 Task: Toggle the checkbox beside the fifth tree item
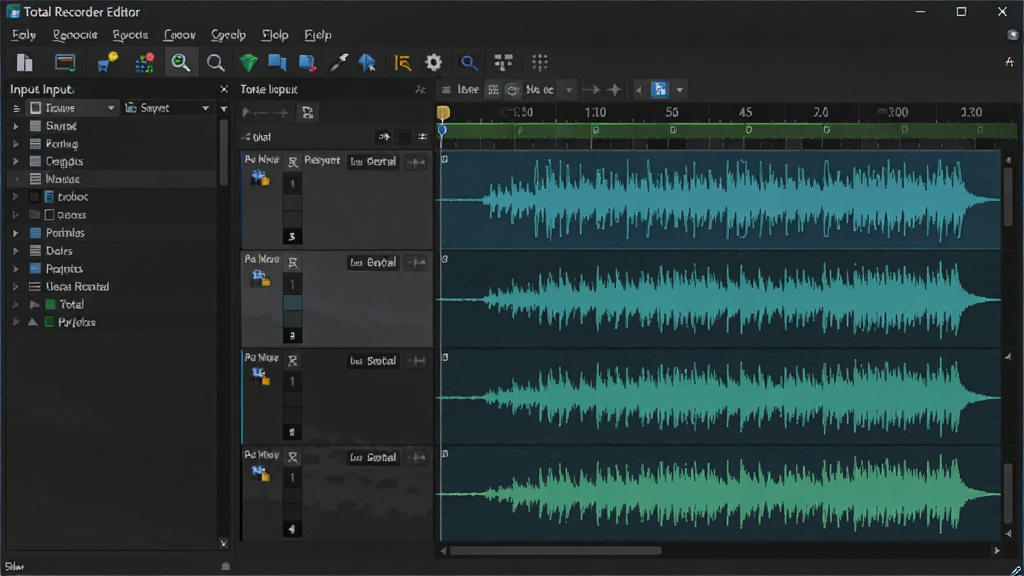(35, 197)
